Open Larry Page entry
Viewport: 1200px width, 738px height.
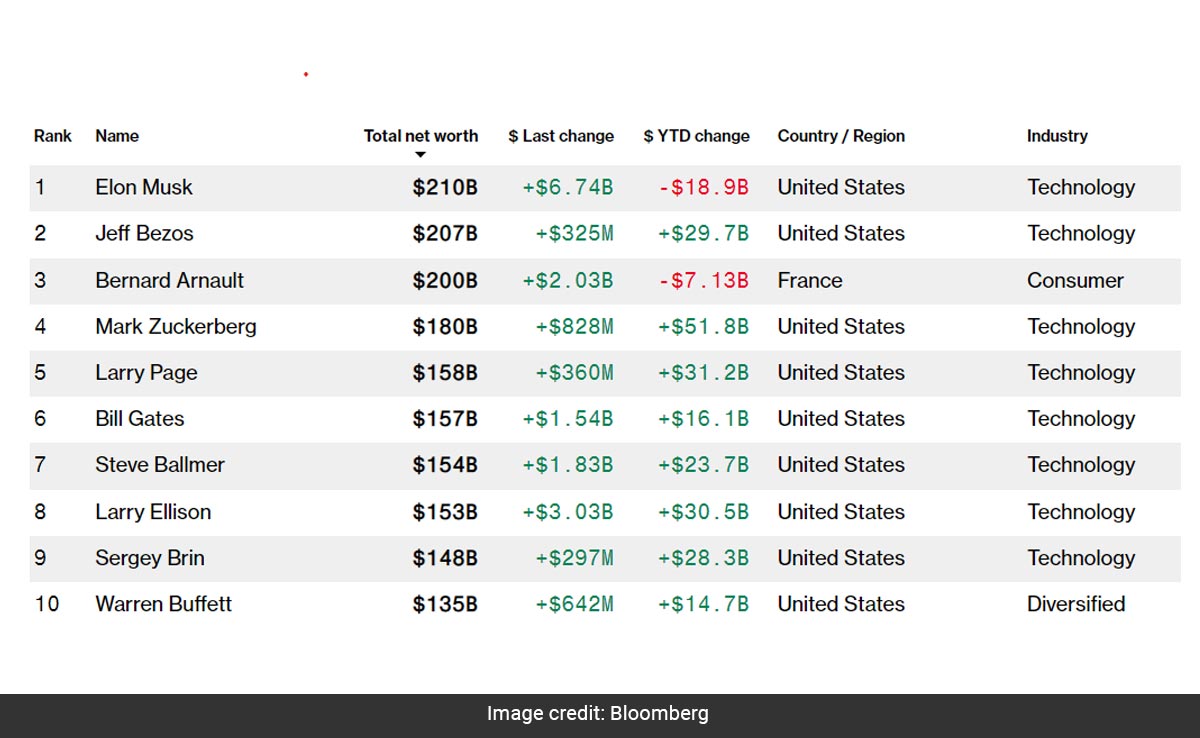[x=146, y=372]
